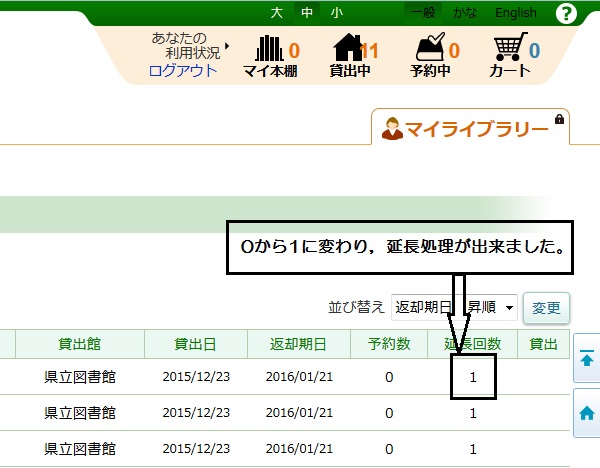This screenshot has width=600, height=468.
Task: Switch language to English
Action: tap(516, 13)
